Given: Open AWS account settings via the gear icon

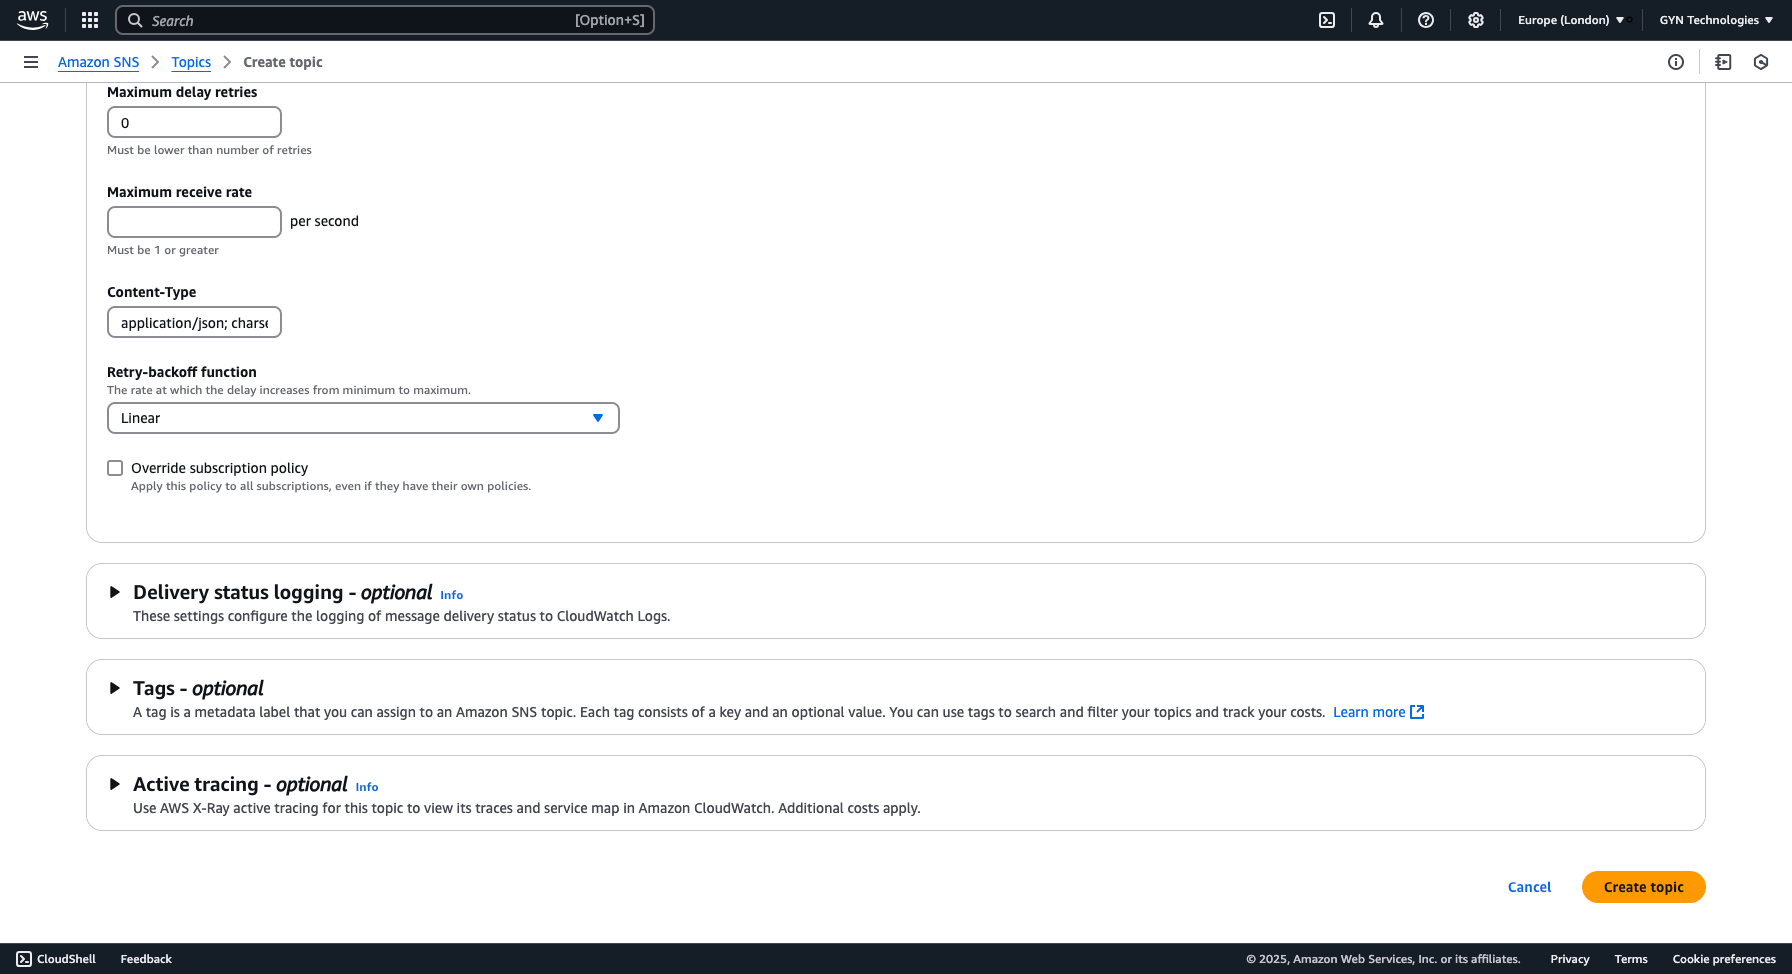Looking at the screenshot, I should [1476, 20].
